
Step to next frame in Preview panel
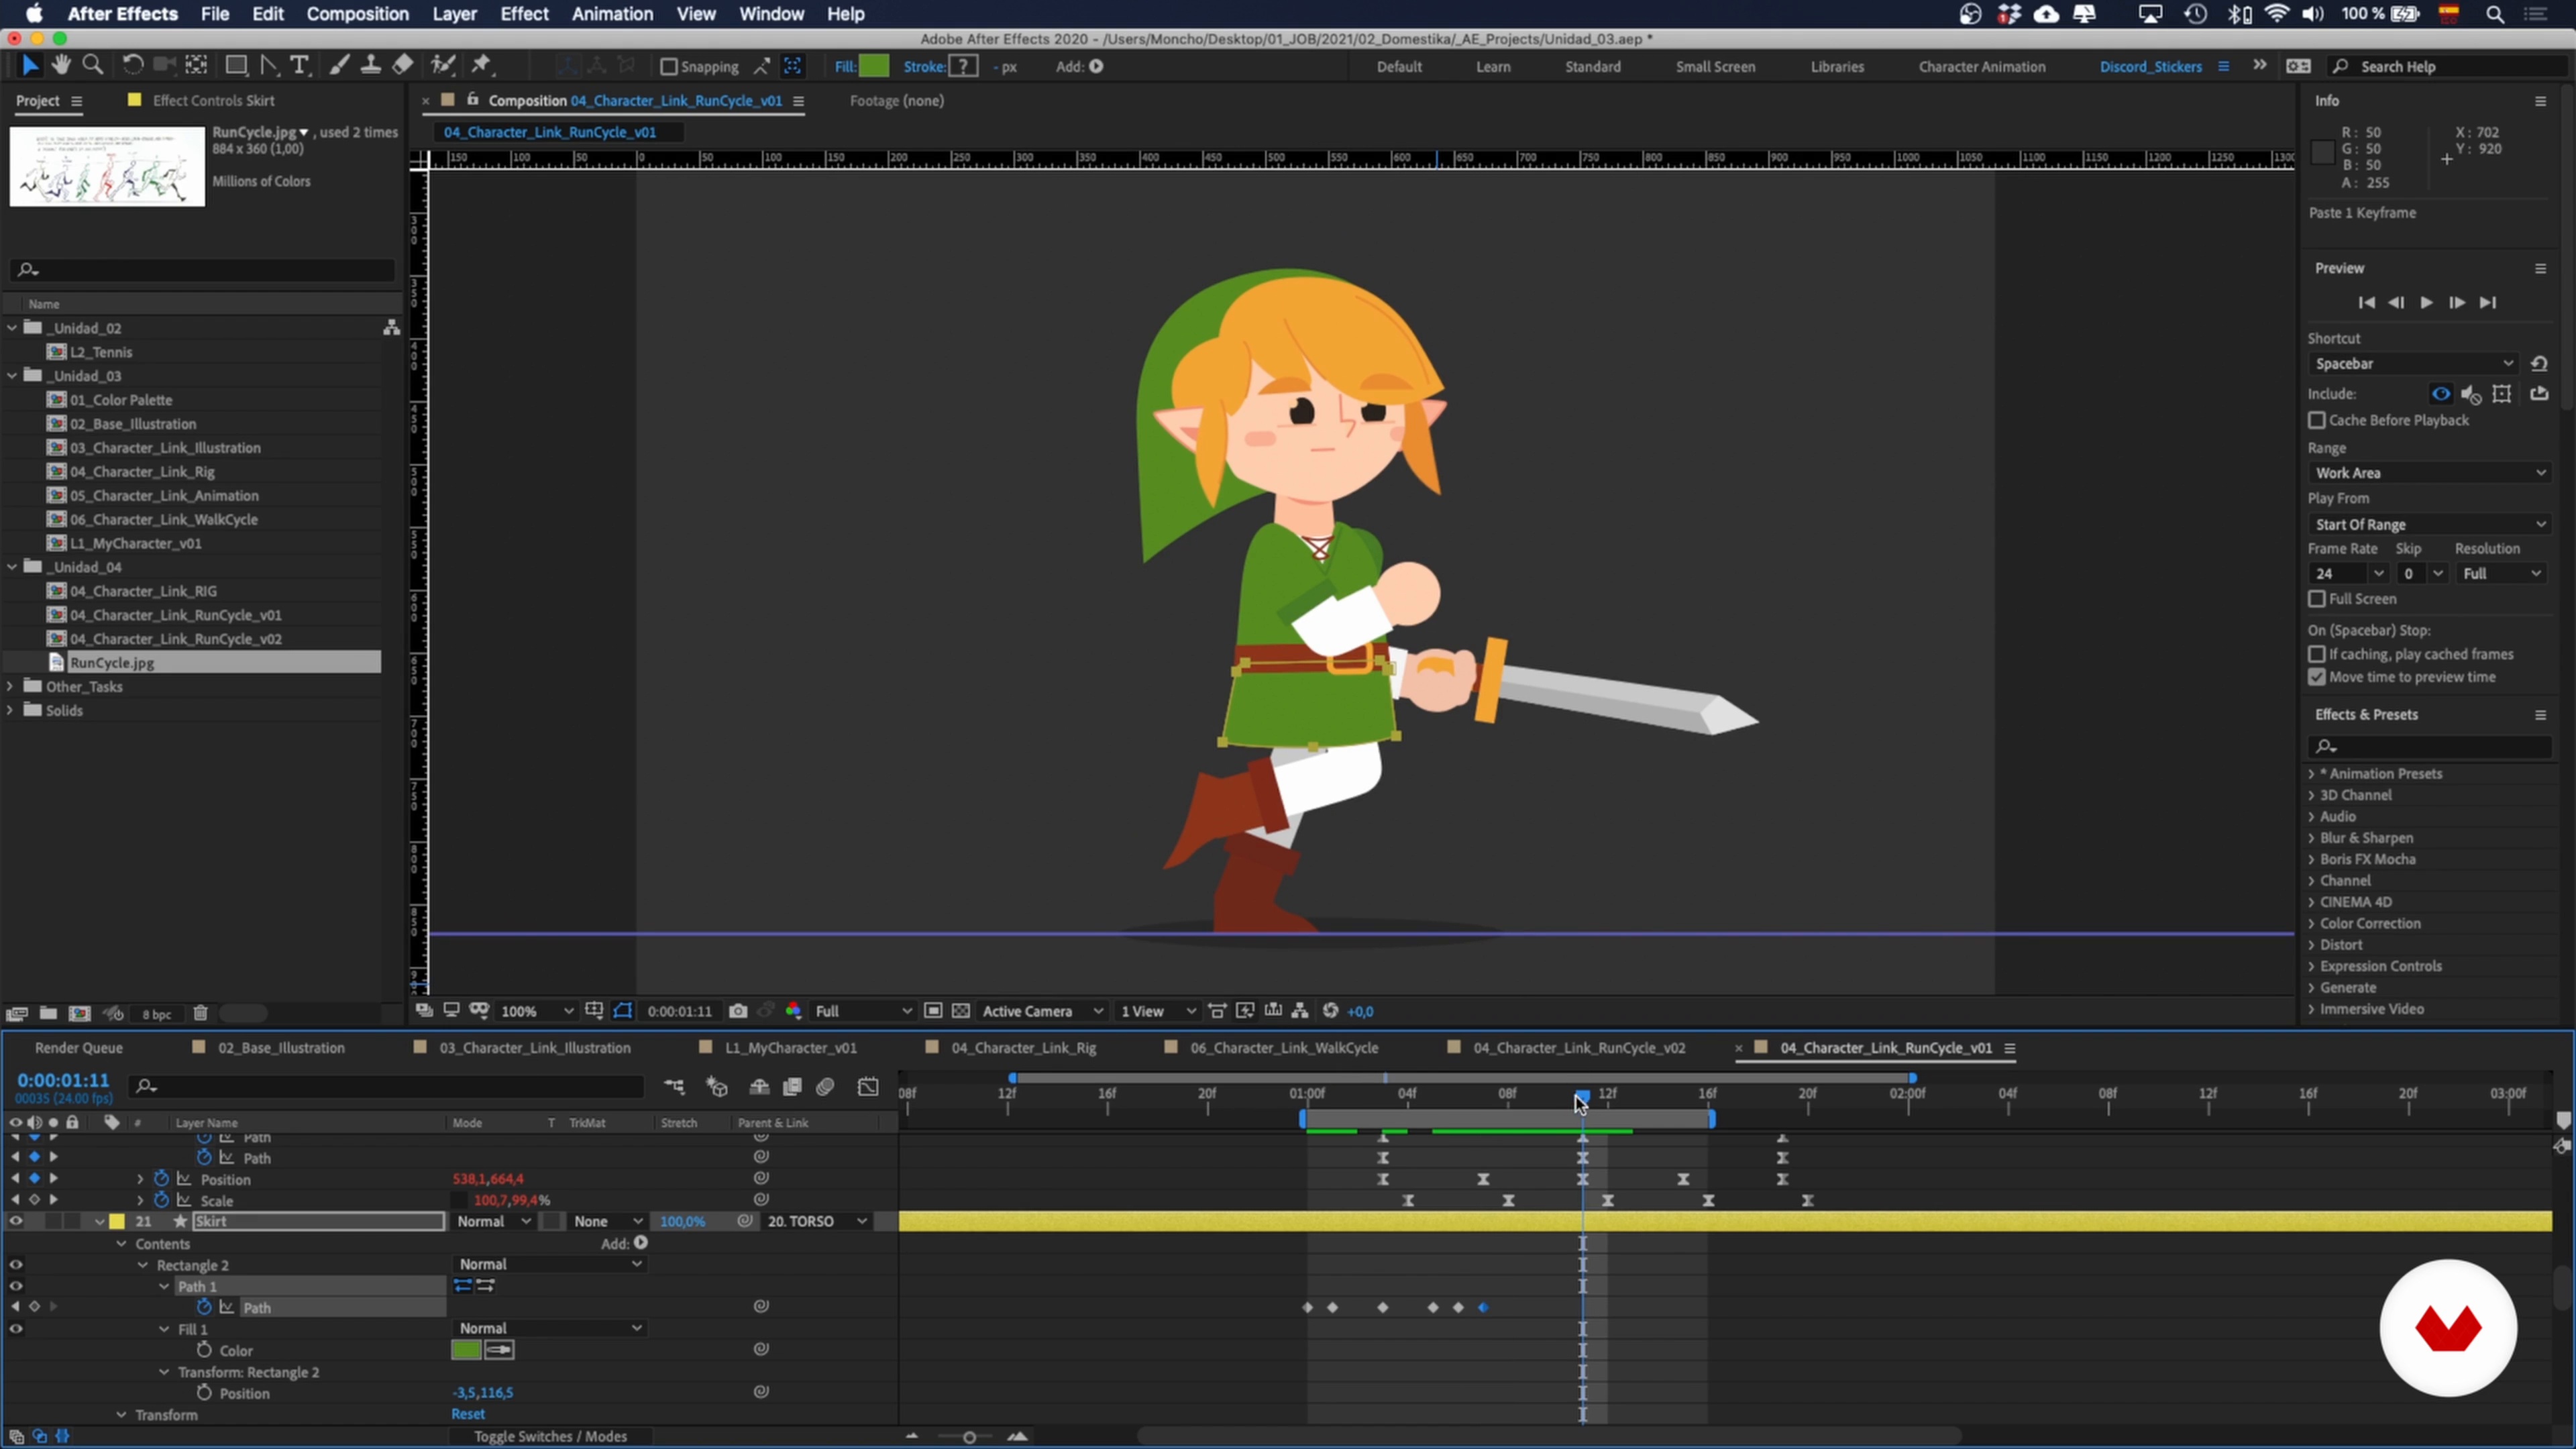[x=2457, y=302]
